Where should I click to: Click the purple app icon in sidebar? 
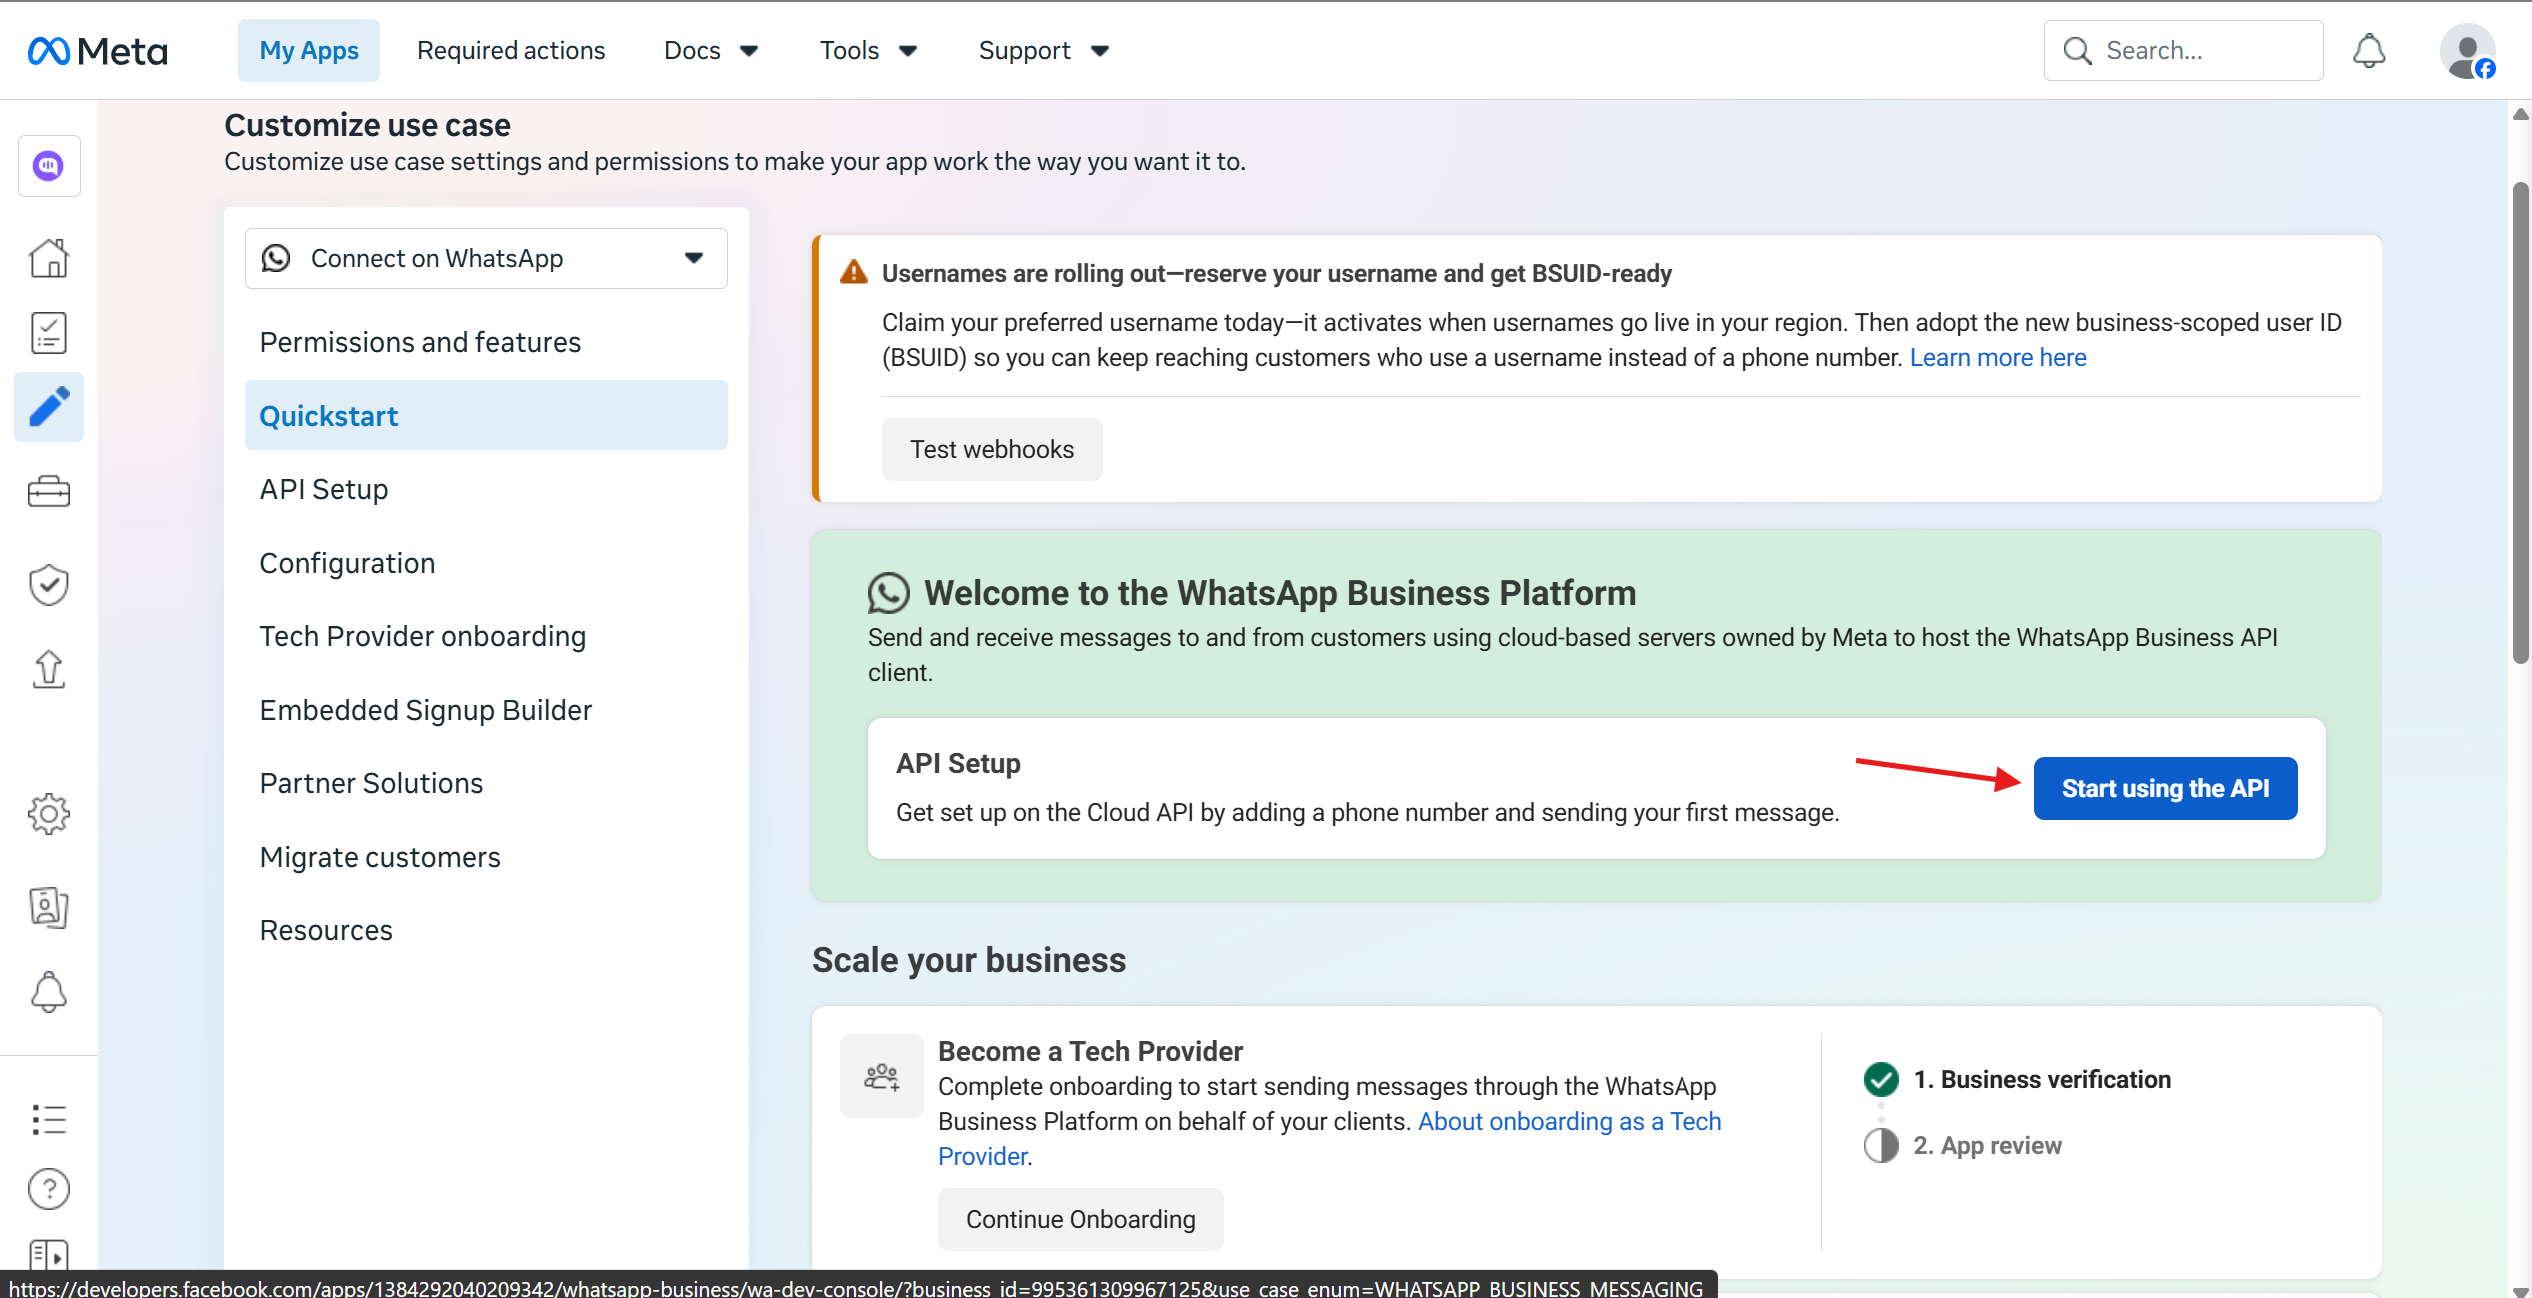click(49, 166)
